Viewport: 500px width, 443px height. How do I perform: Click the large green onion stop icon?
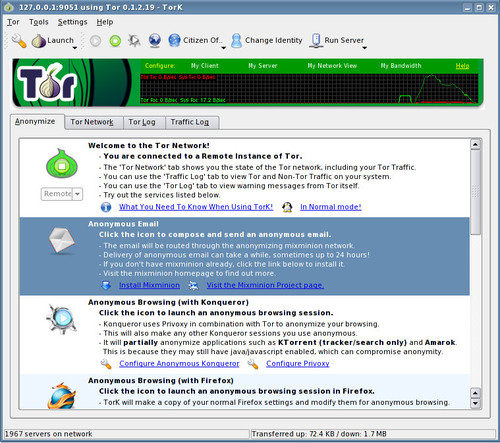tap(62, 163)
